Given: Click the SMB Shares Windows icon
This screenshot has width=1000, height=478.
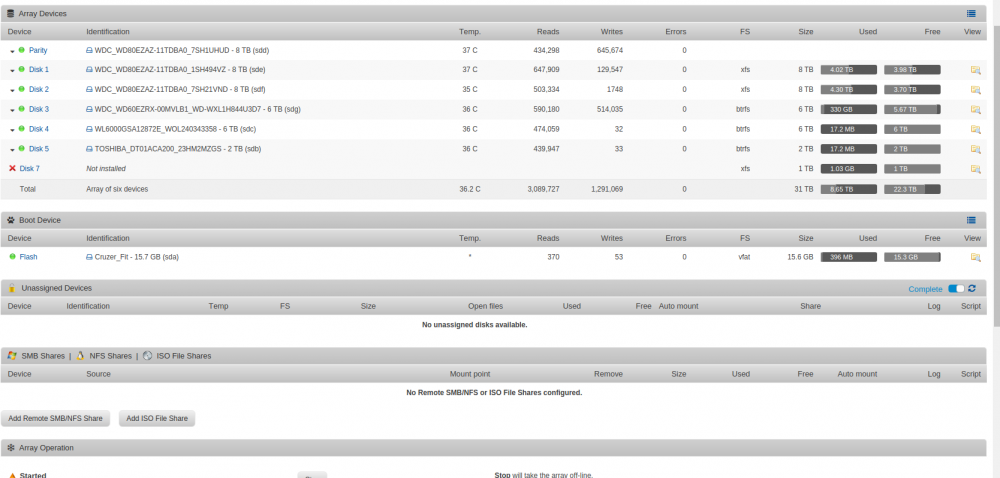Looking at the screenshot, I should click(x=12, y=356).
